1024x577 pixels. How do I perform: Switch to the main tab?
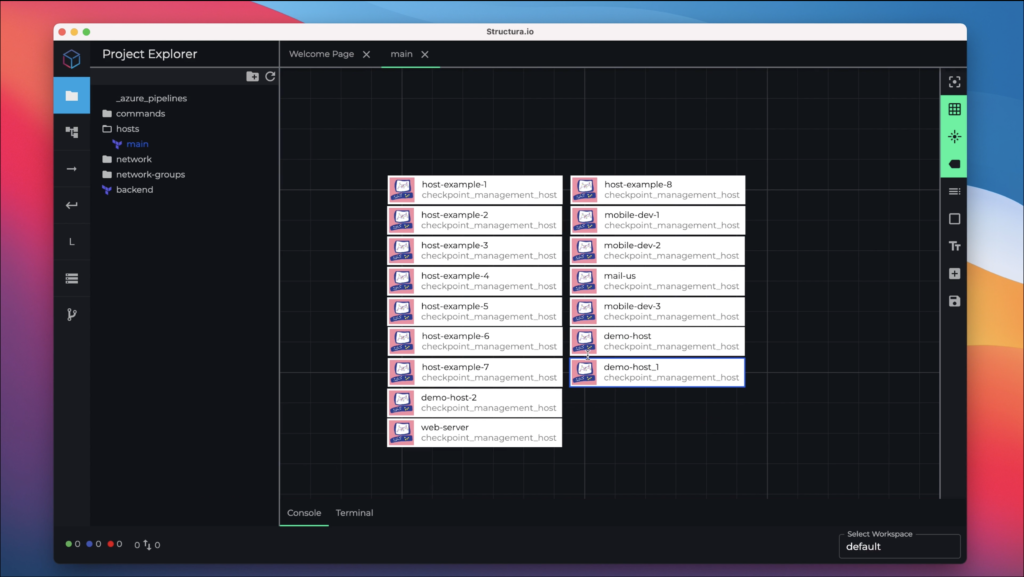pyautogui.click(x=401, y=54)
